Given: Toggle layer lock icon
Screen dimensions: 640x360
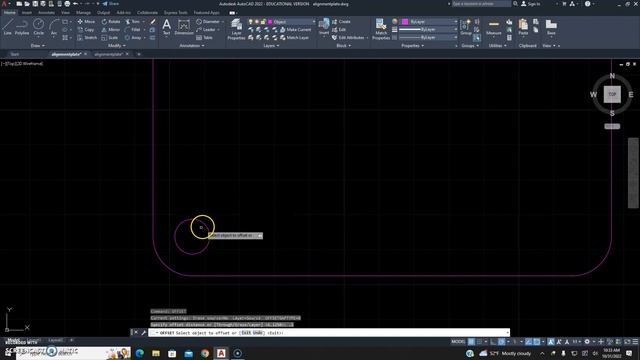Looking at the screenshot, I should point(263,22).
